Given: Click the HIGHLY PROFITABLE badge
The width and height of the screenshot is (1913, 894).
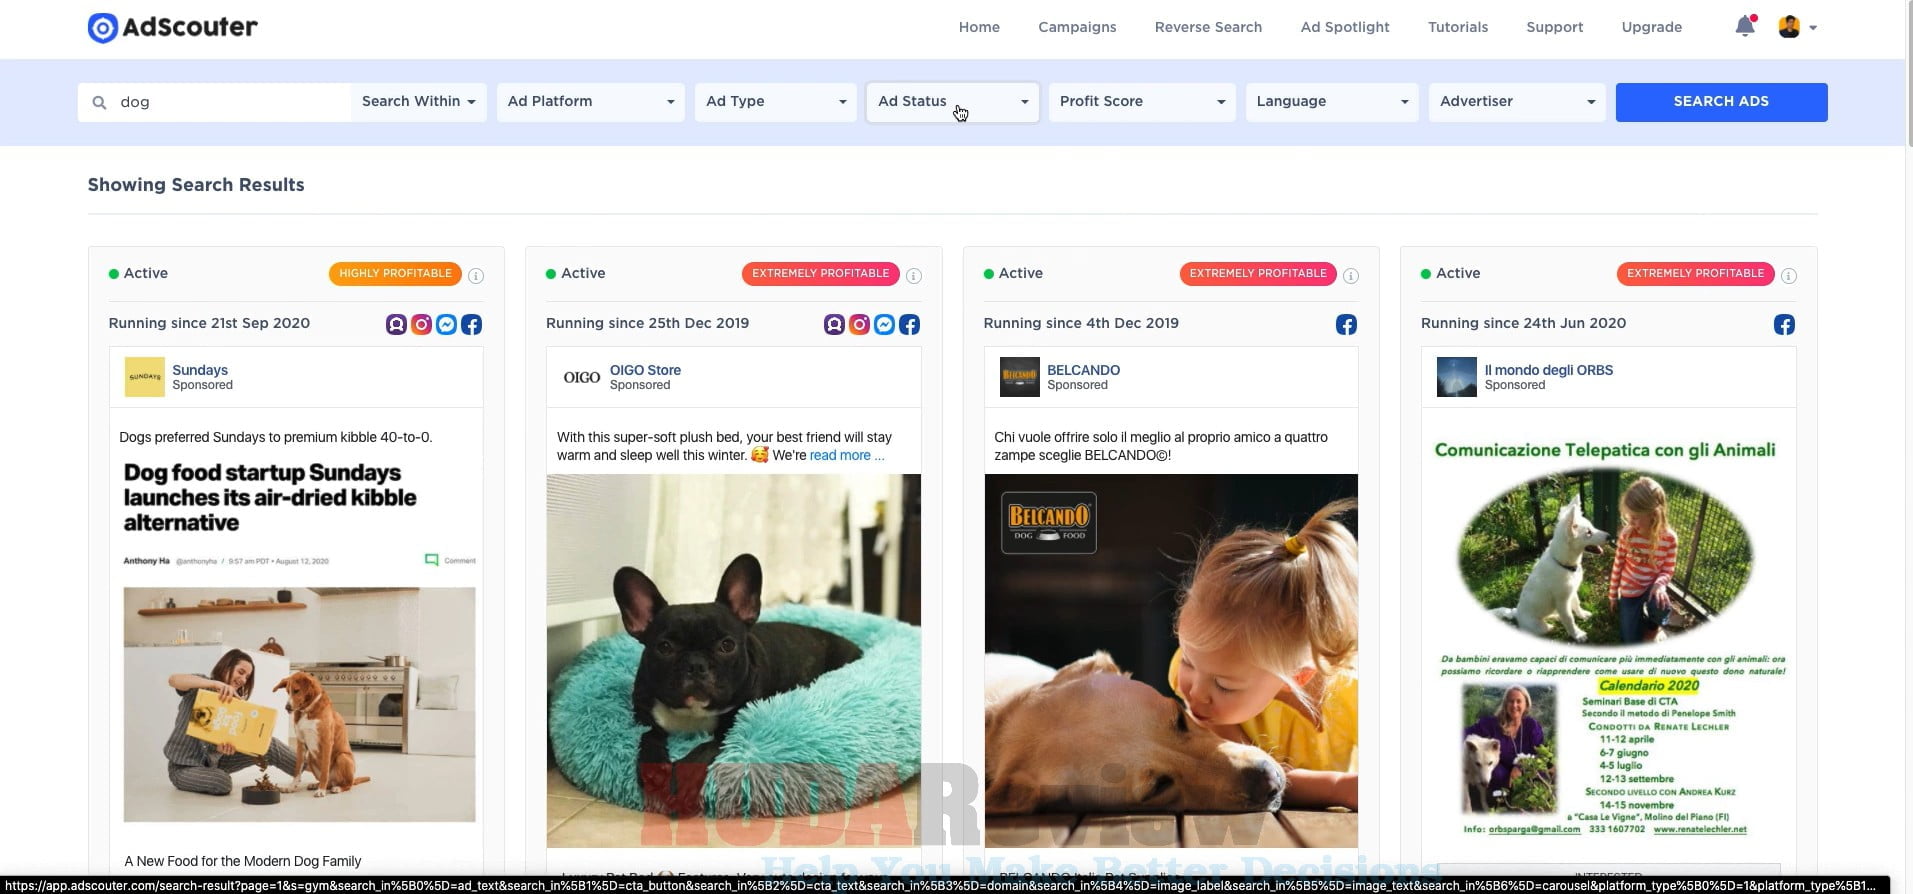Looking at the screenshot, I should point(395,273).
